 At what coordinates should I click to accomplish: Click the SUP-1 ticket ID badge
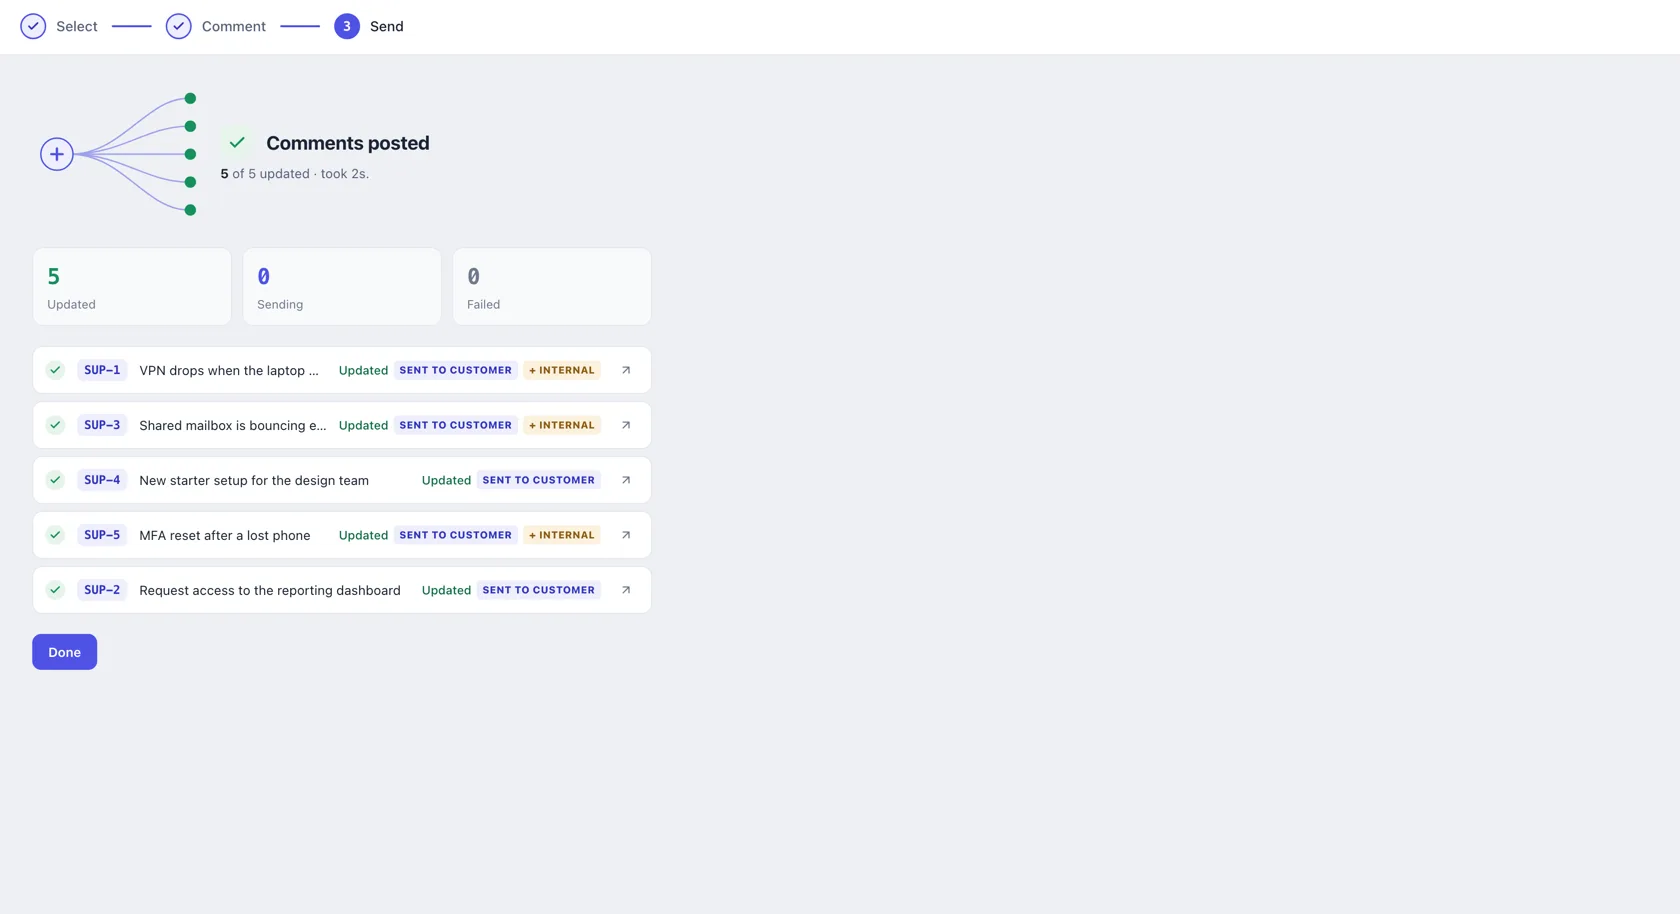pyautogui.click(x=102, y=370)
